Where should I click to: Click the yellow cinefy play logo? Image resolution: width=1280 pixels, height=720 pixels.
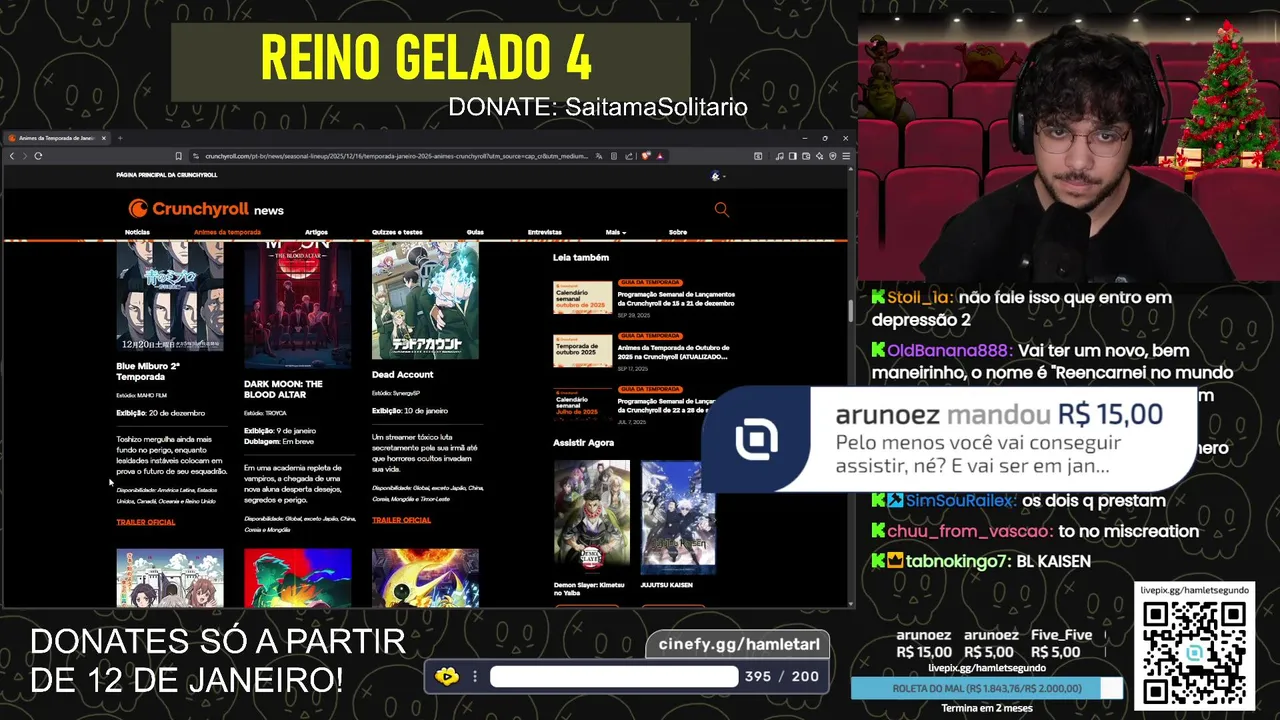[x=446, y=677]
